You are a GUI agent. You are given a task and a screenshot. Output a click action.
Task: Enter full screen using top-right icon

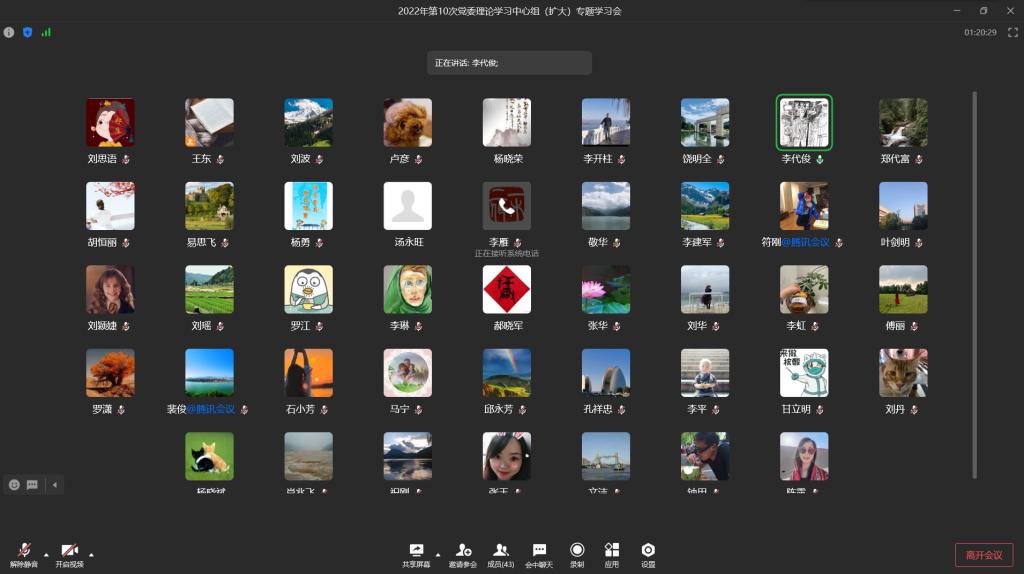pos(1012,32)
